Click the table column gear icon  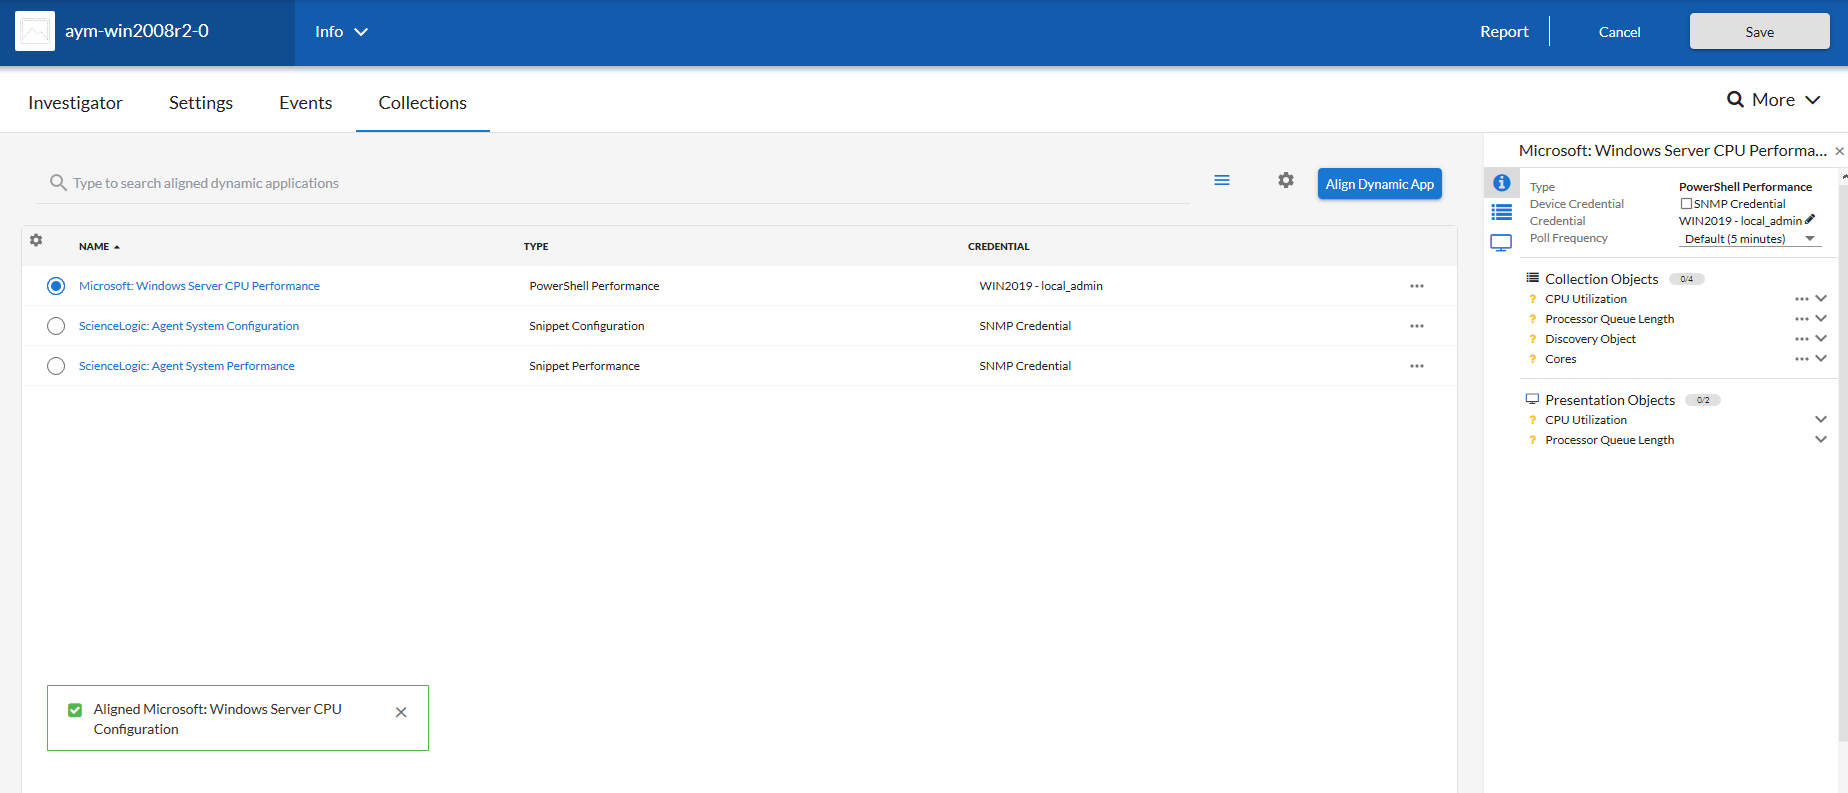tap(36, 241)
